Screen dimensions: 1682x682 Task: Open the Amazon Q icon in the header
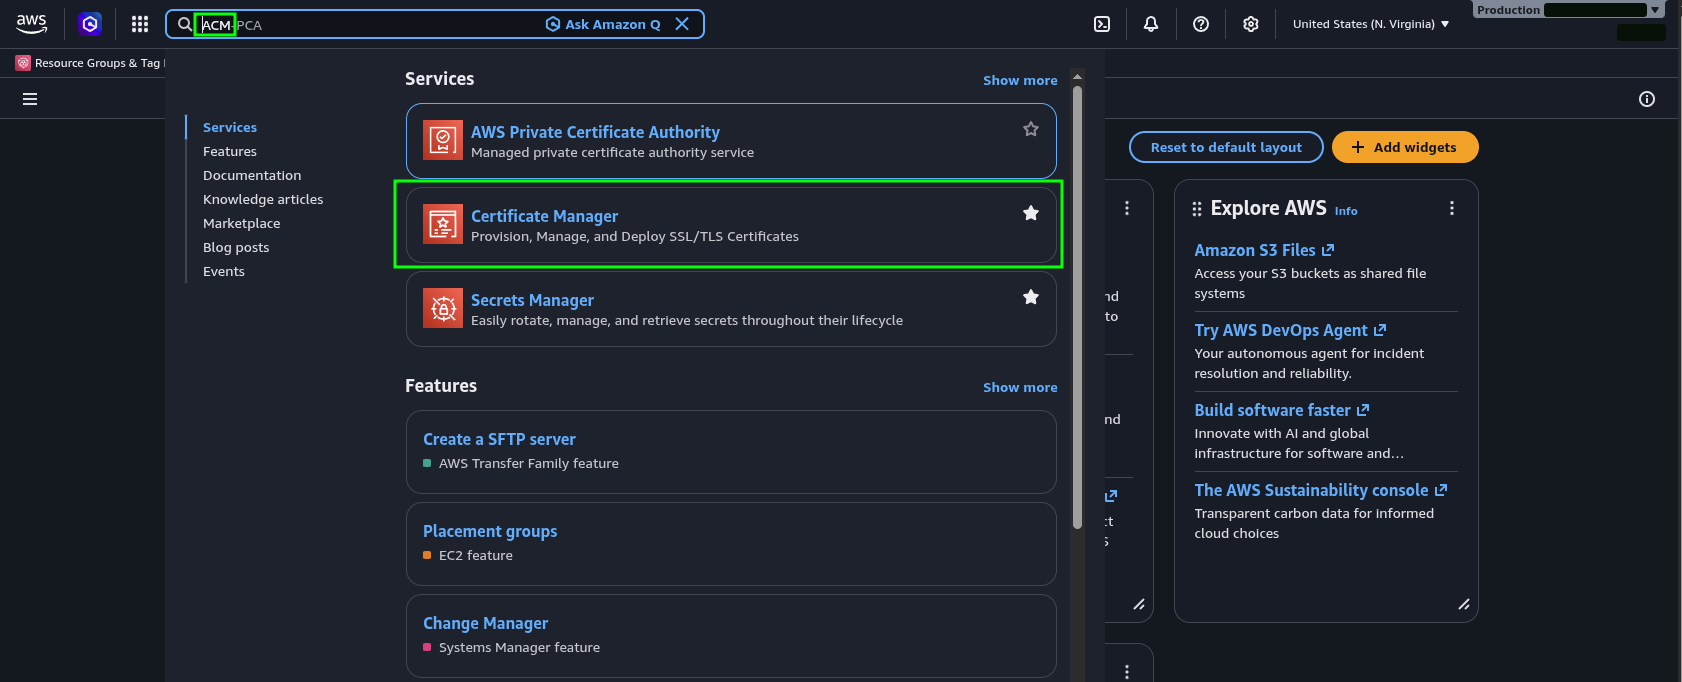pos(90,24)
